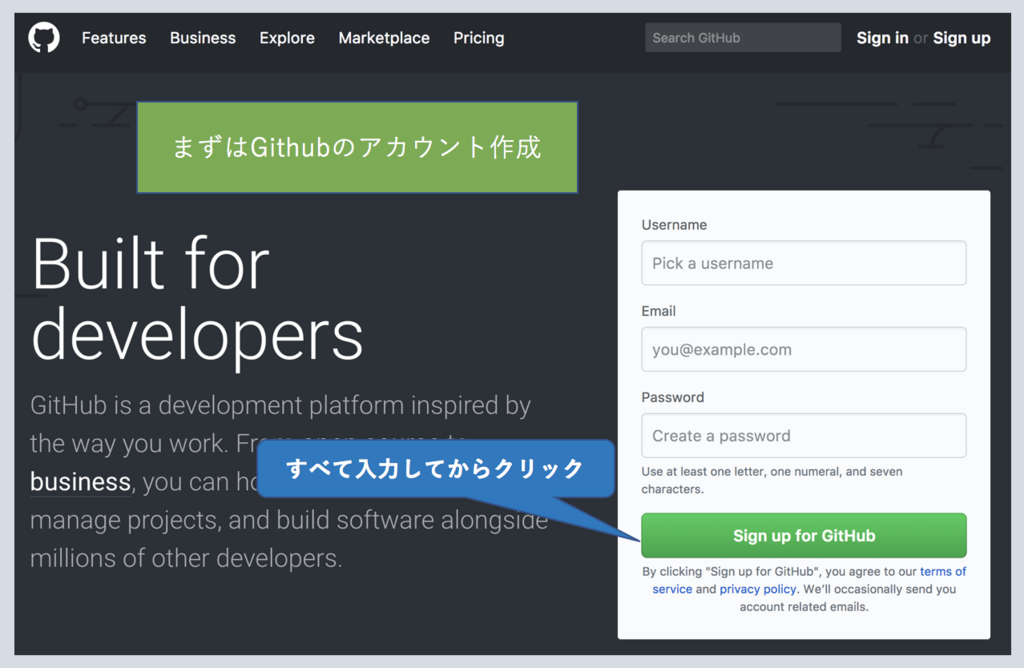
Task: Select the Create a password field
Action: [x=803, y=436]
